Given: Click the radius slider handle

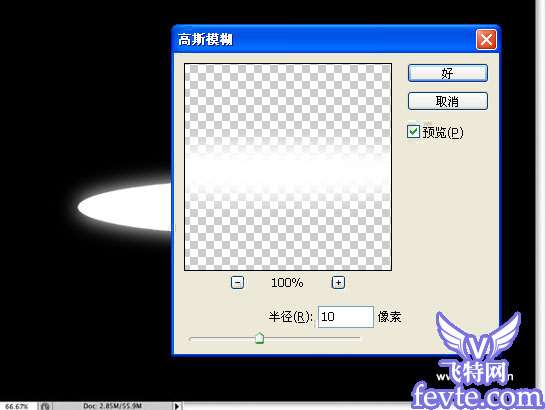Looking at the screenshot, I should click(260, 338).
